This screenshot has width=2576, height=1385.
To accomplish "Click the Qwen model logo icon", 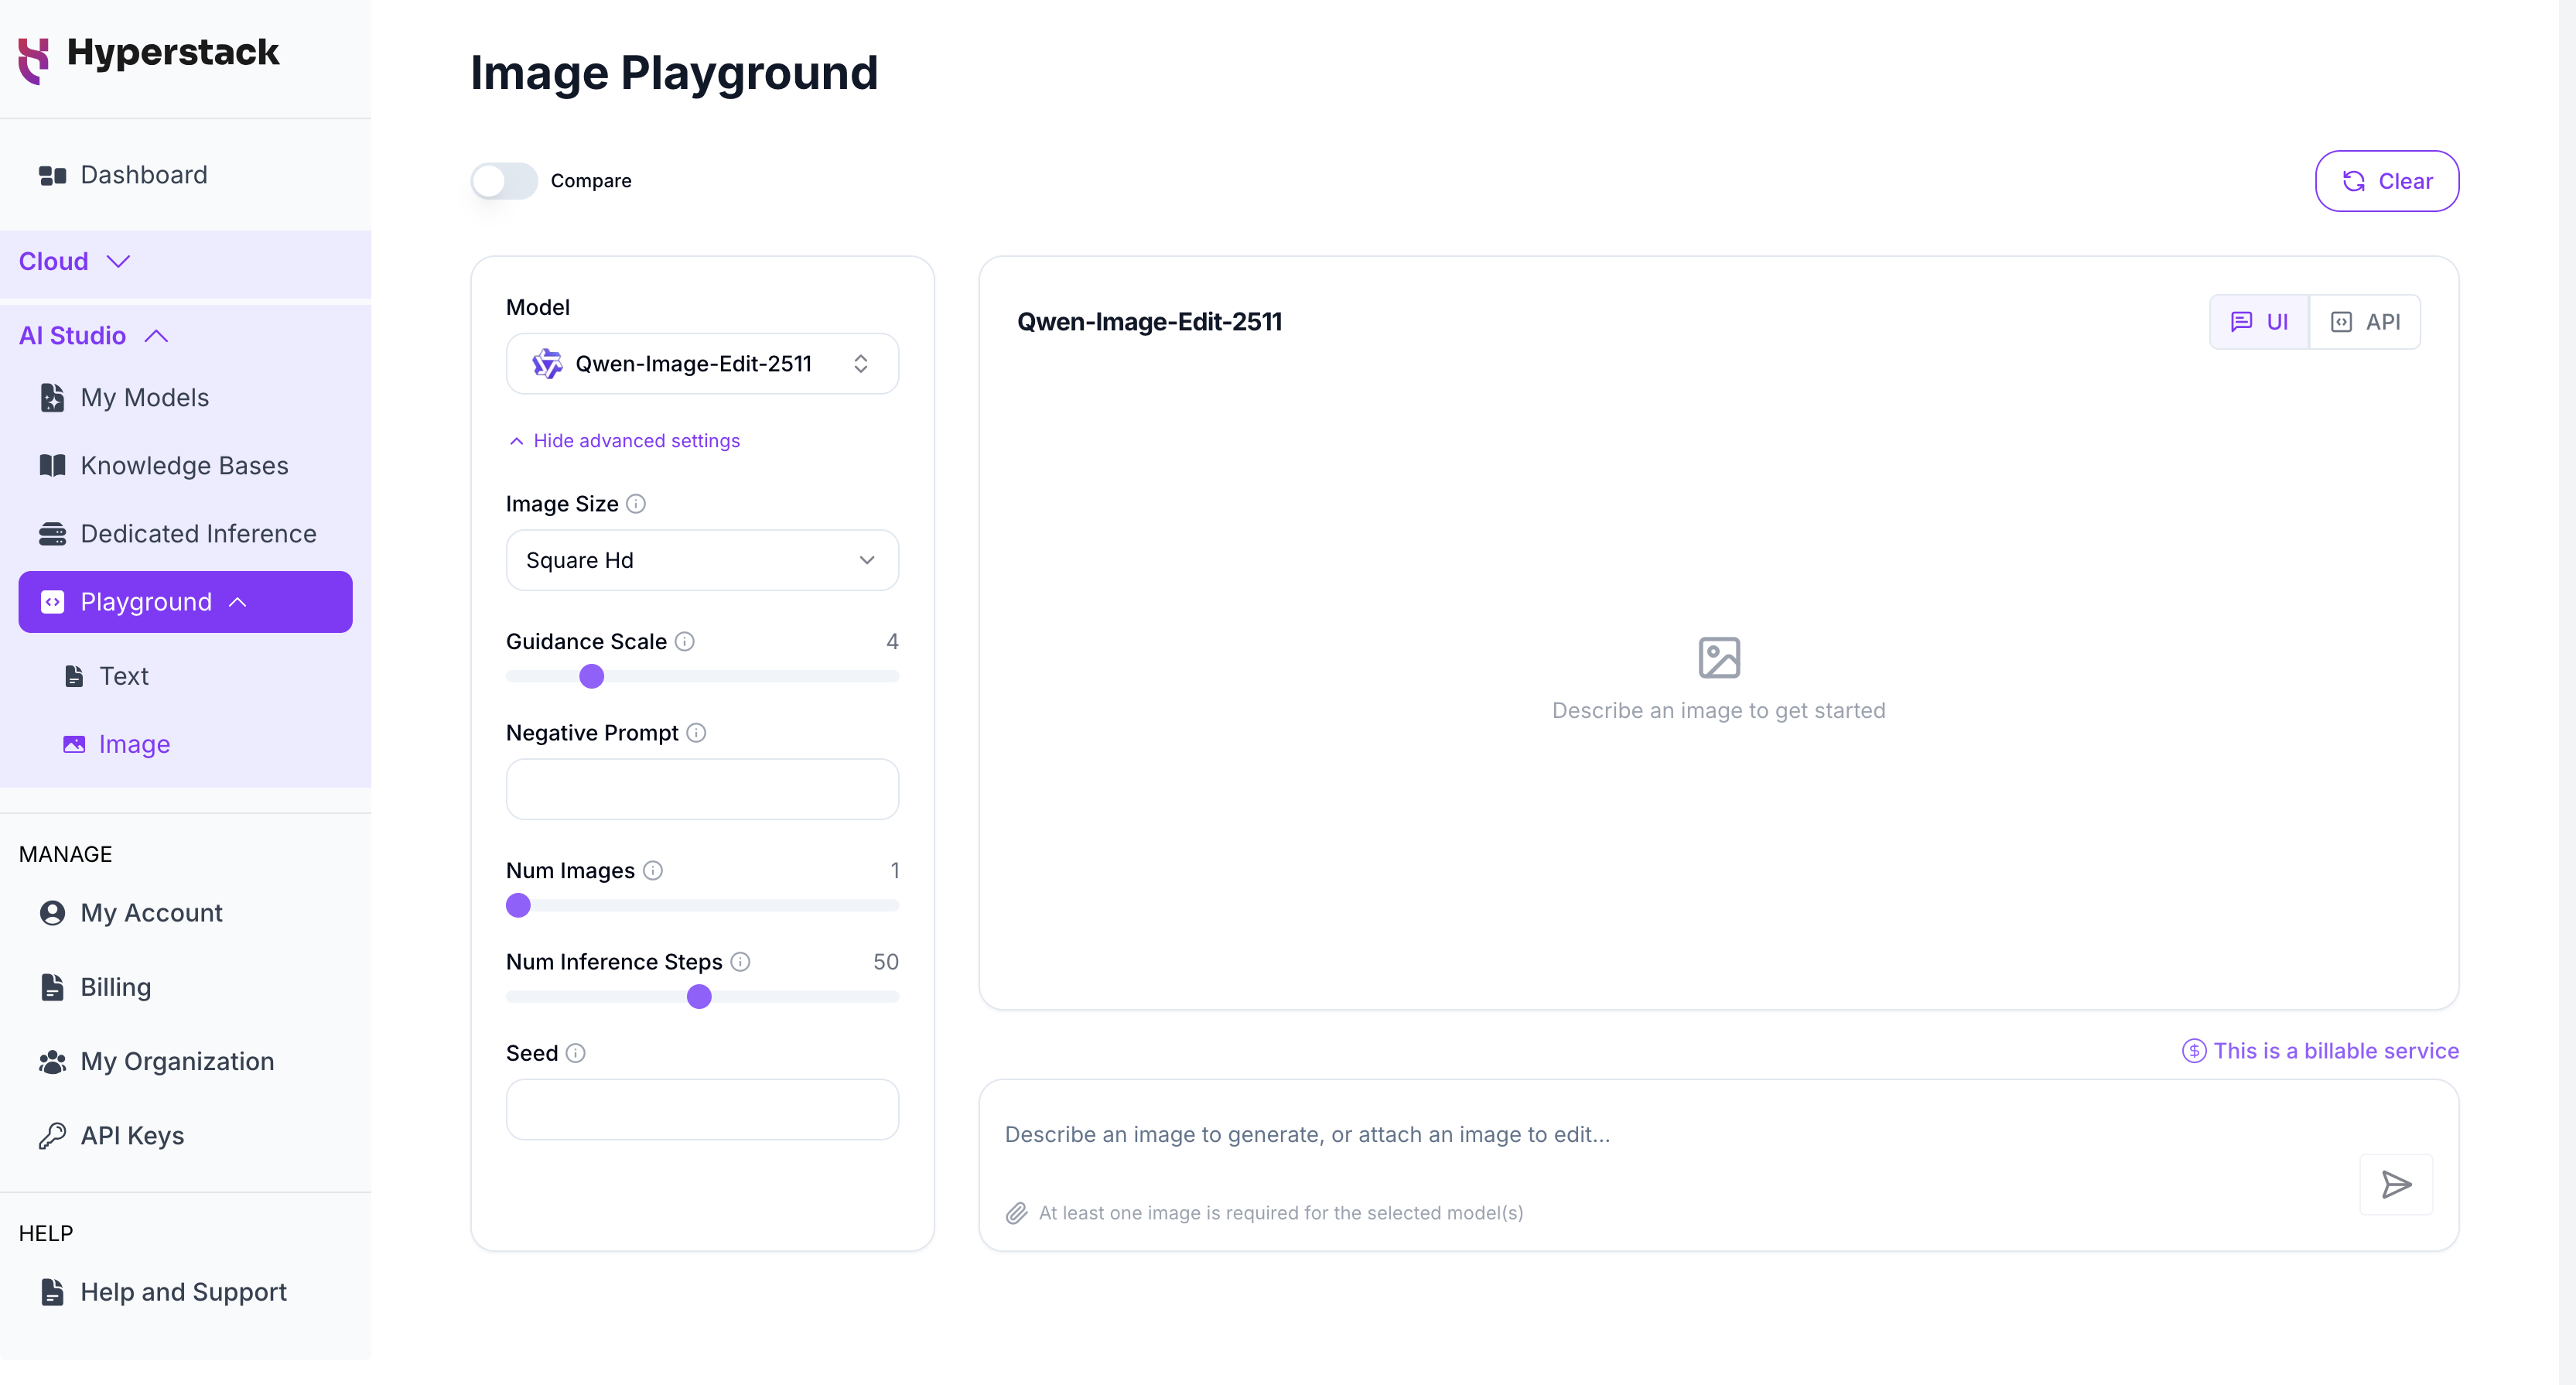I will point(547,364).
